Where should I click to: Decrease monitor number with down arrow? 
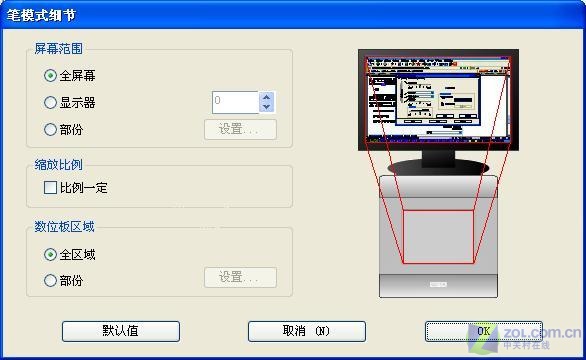click(x=266, y=107)
